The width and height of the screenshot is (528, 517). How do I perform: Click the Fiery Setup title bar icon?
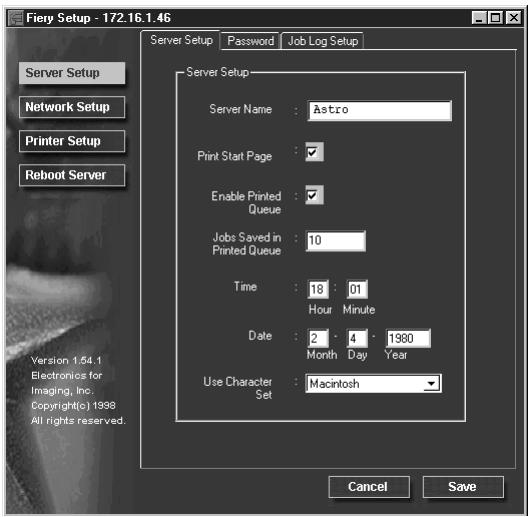[x=15, y=18]
